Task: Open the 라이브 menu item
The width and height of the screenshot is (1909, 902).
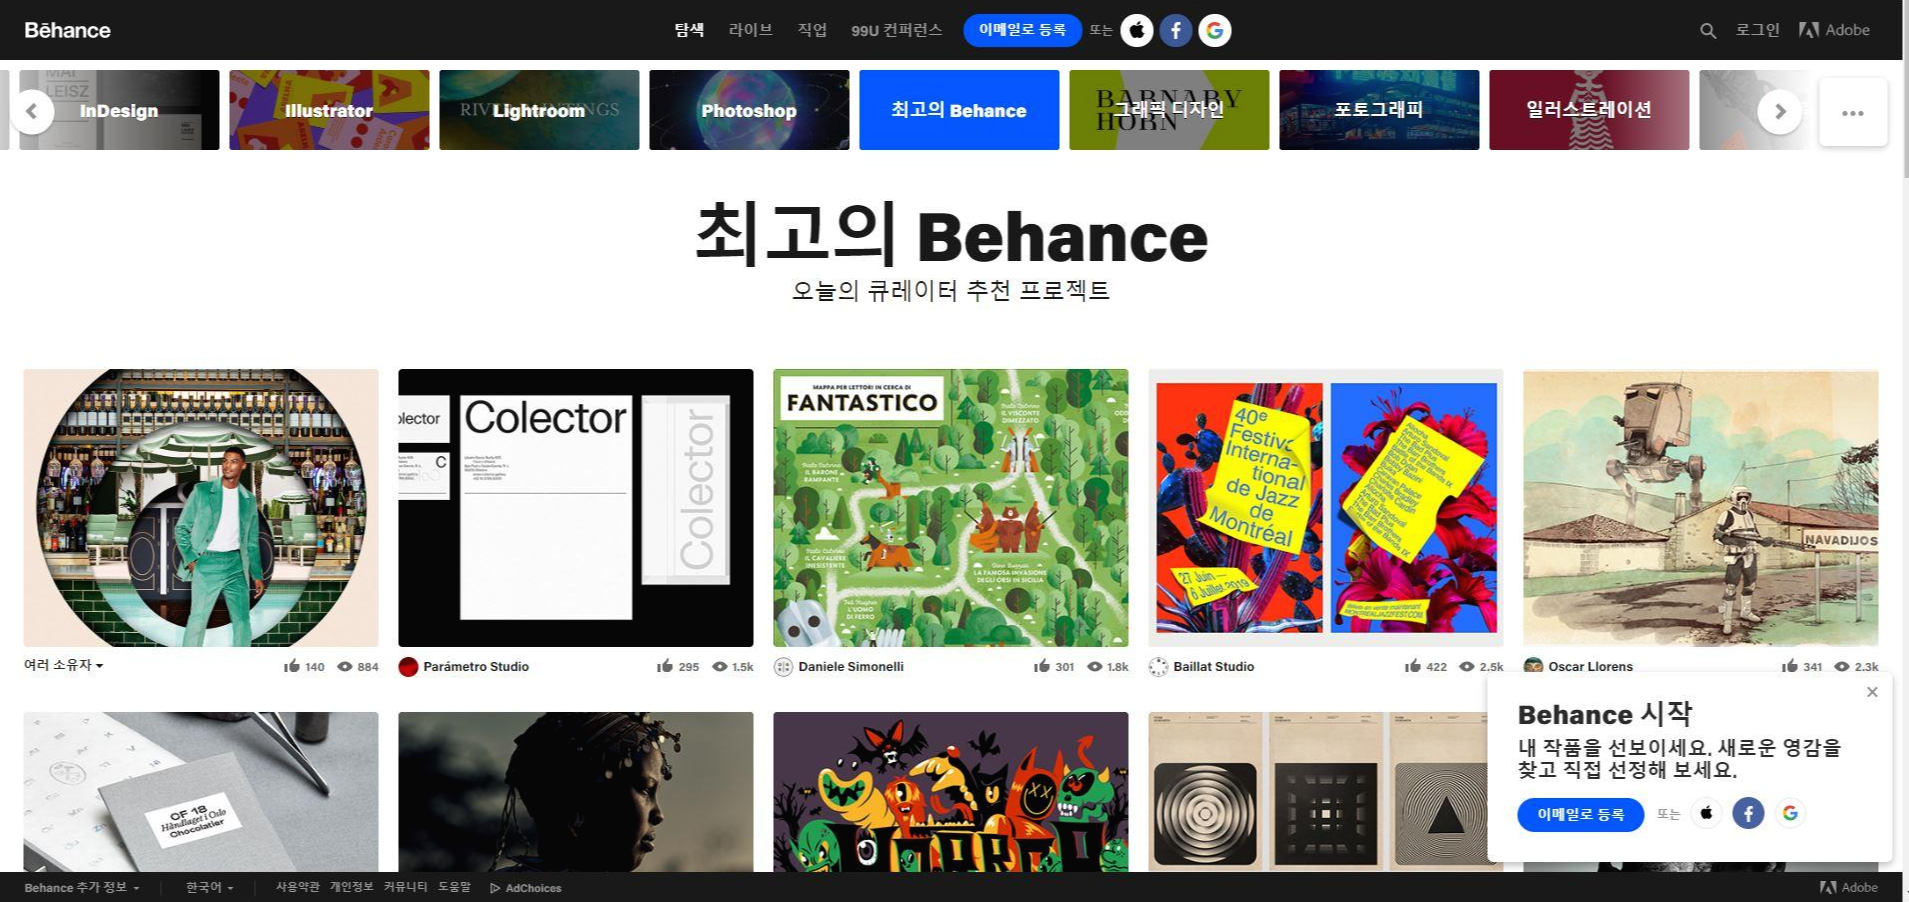Action: [x=750, y=30]
